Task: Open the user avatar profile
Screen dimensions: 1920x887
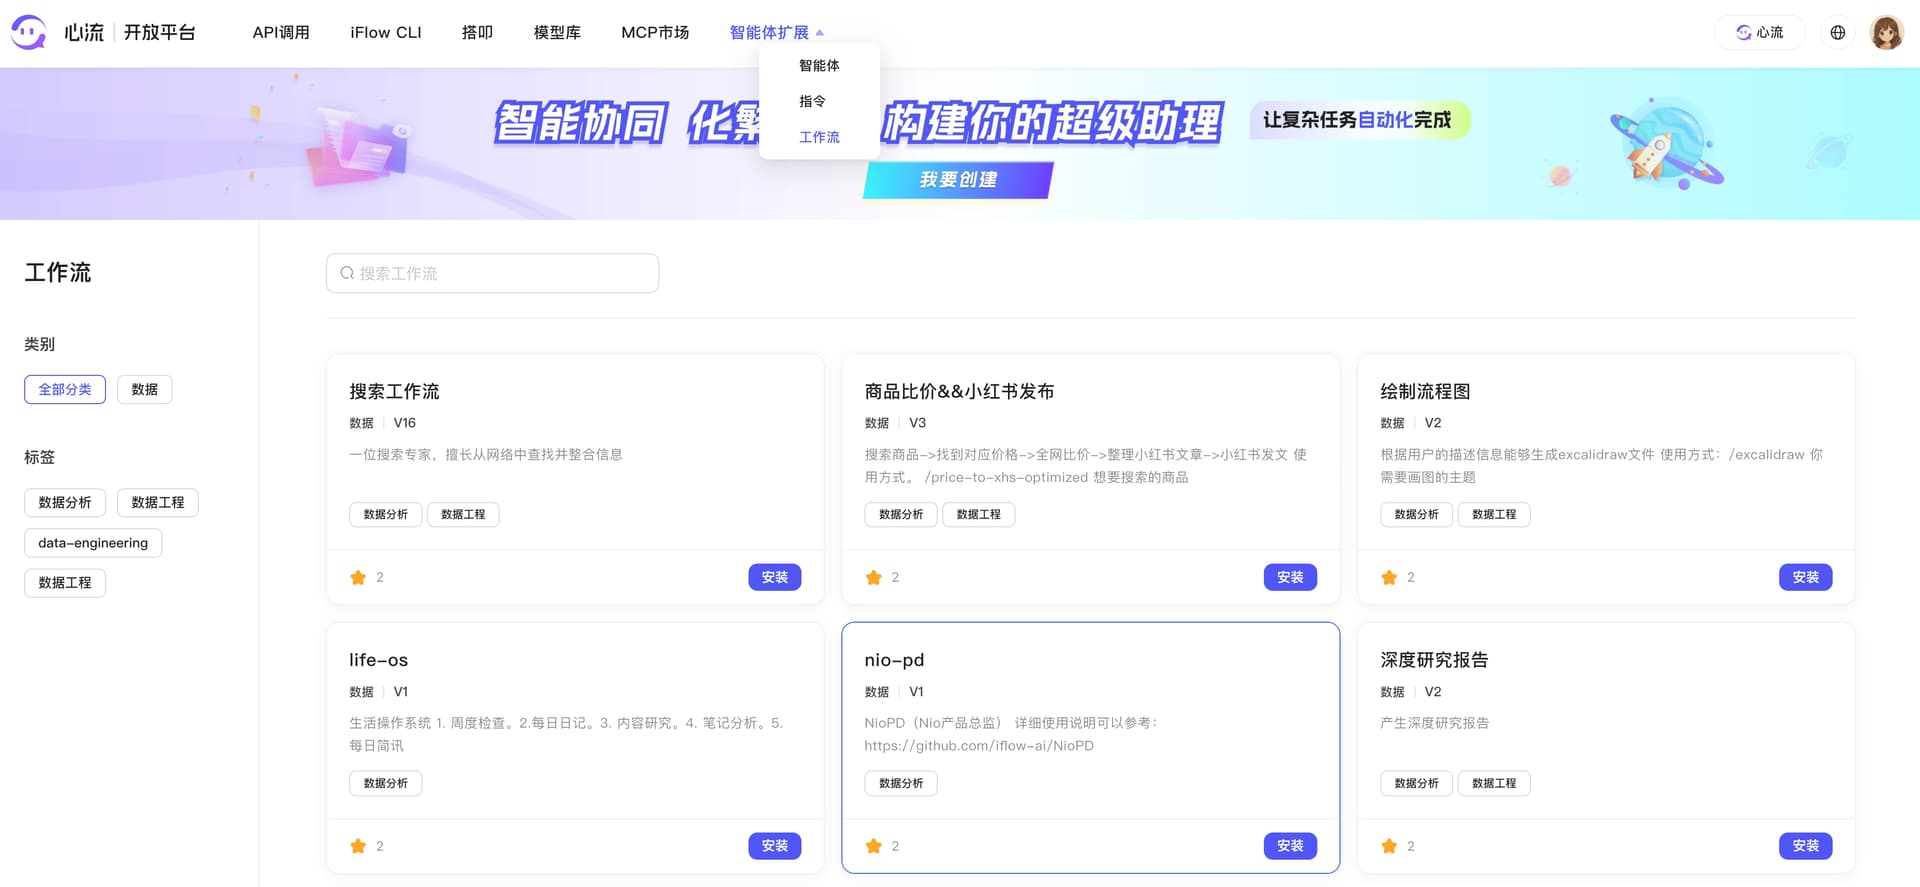Action: [1886, 32]
